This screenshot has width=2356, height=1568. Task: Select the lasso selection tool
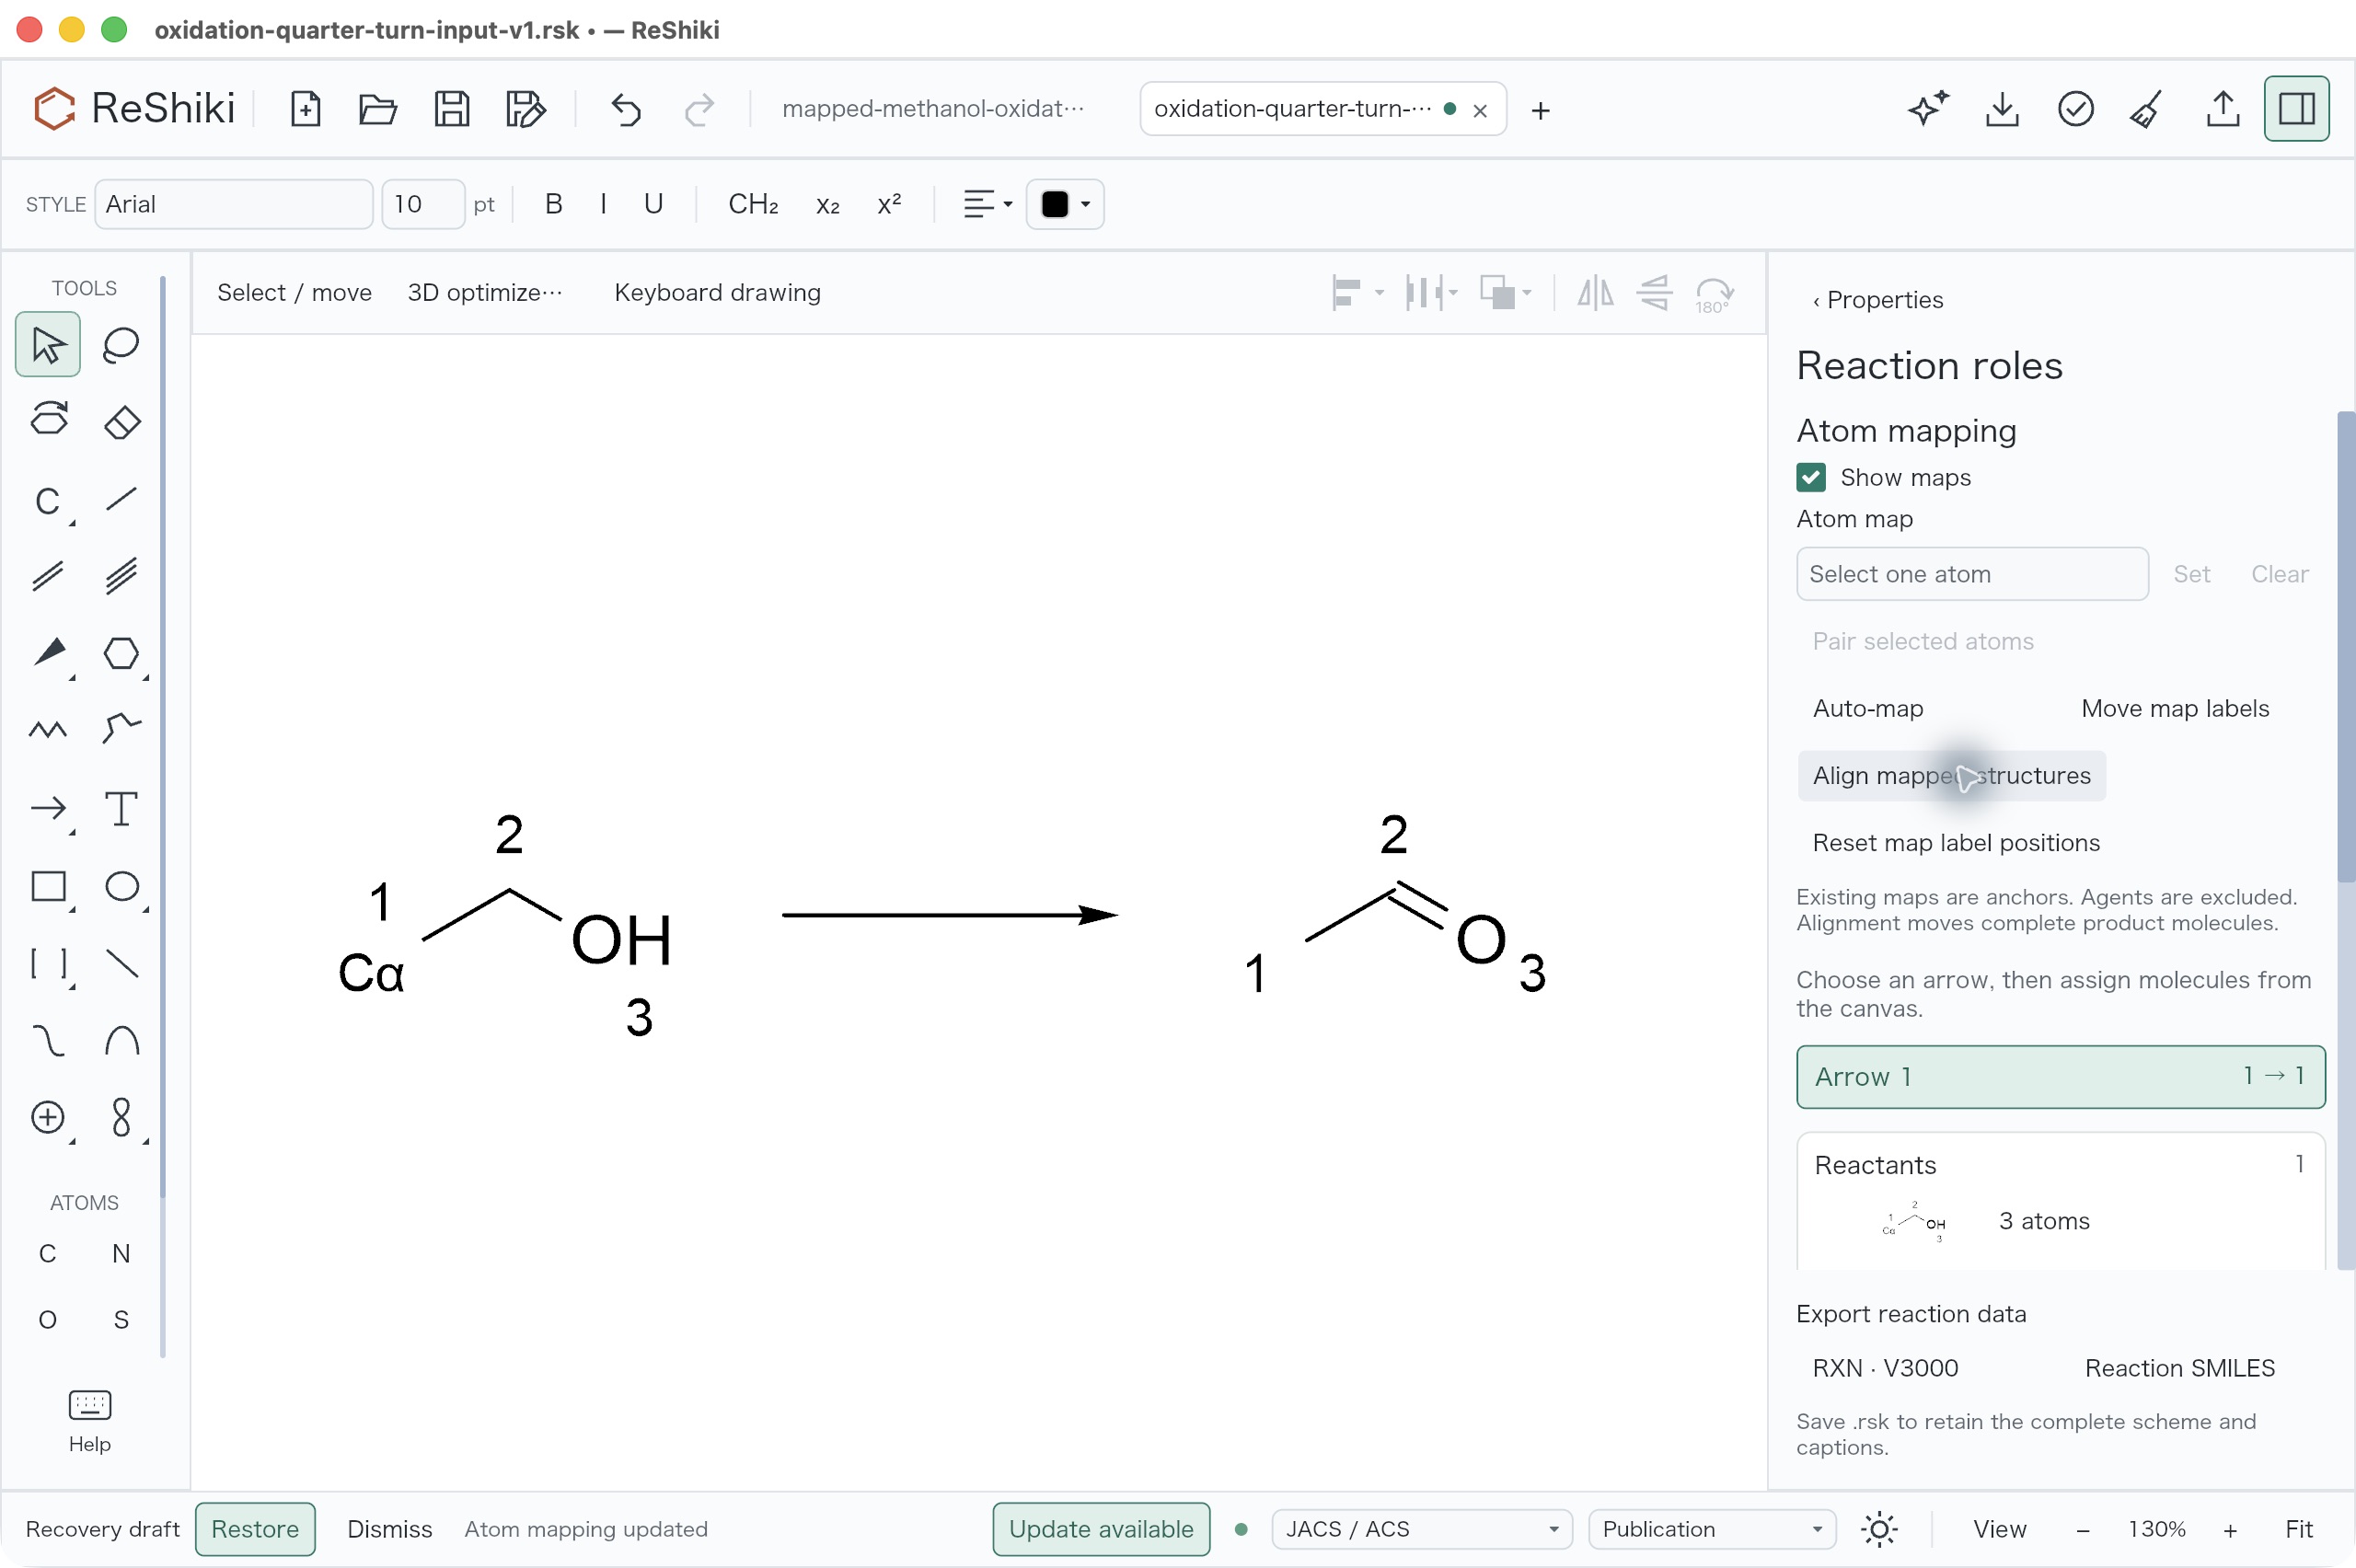click(121, 345)
